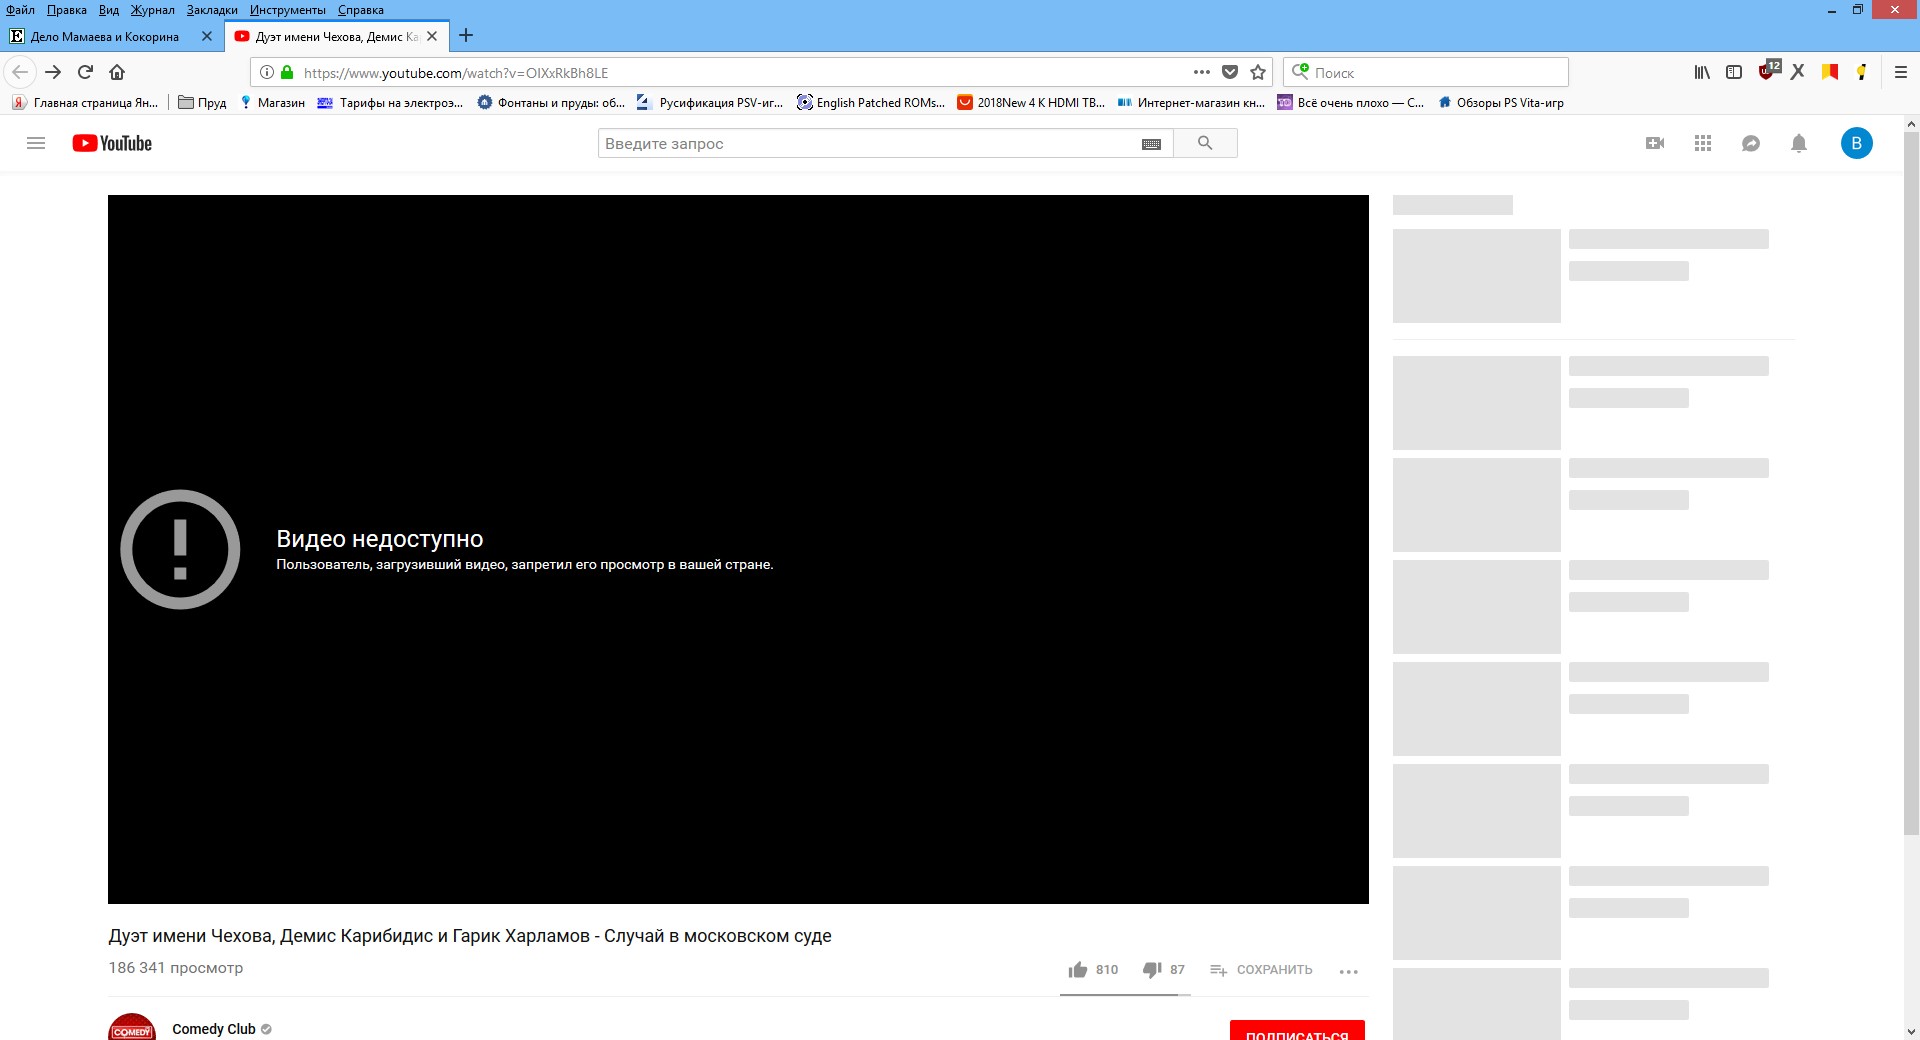Open the YouTube messages icon

(x=1751, y=143)
